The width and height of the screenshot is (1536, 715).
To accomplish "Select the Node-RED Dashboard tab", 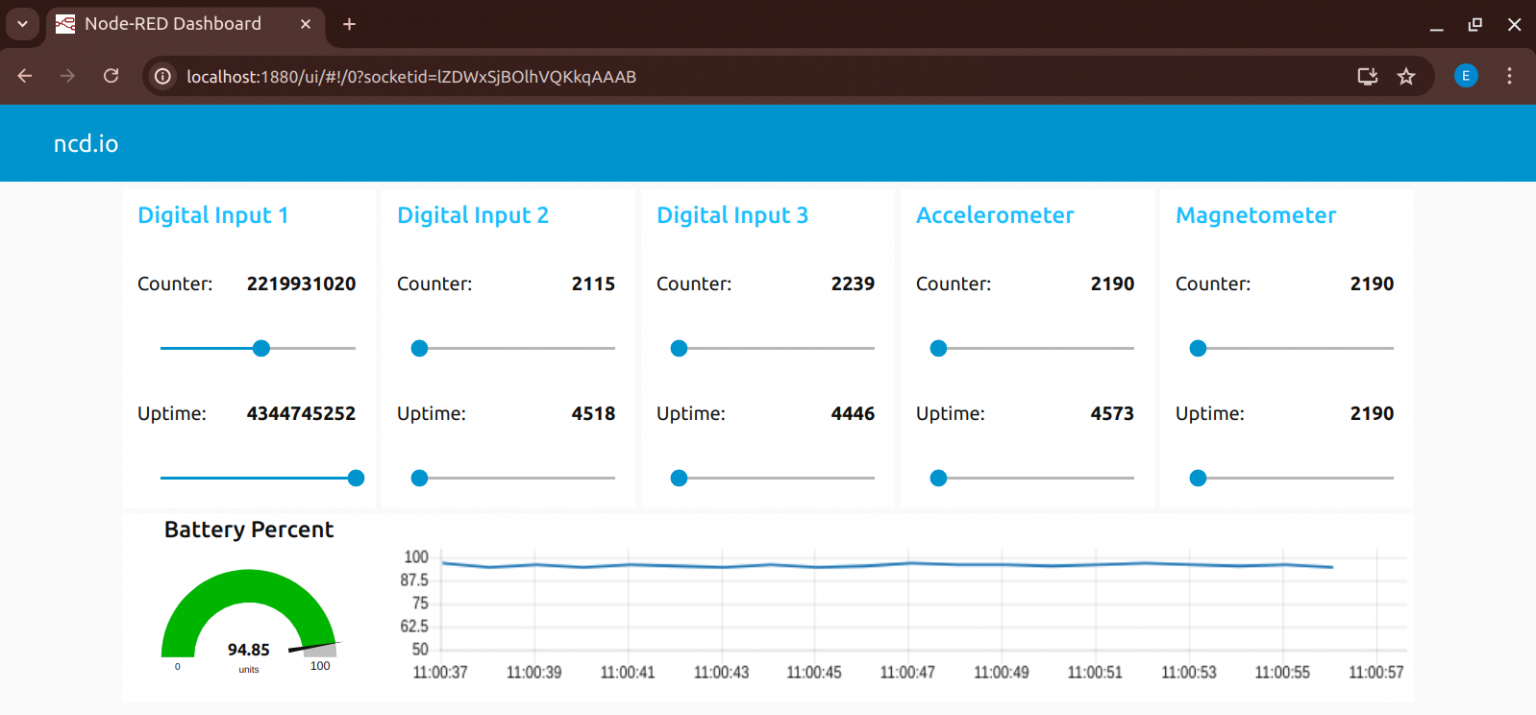I will 185,25.
